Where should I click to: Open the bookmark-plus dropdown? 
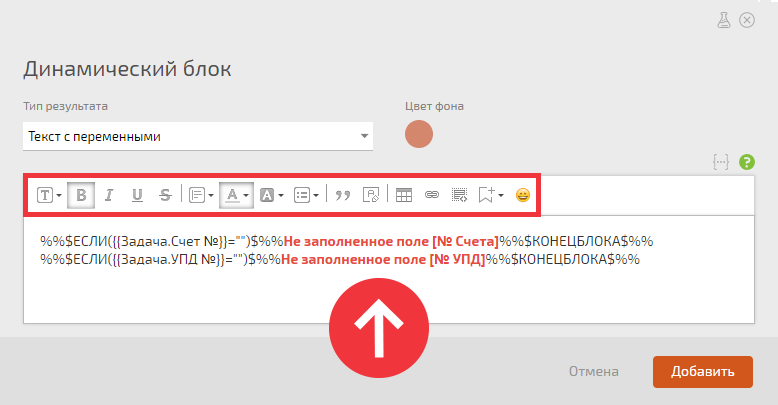491,195
